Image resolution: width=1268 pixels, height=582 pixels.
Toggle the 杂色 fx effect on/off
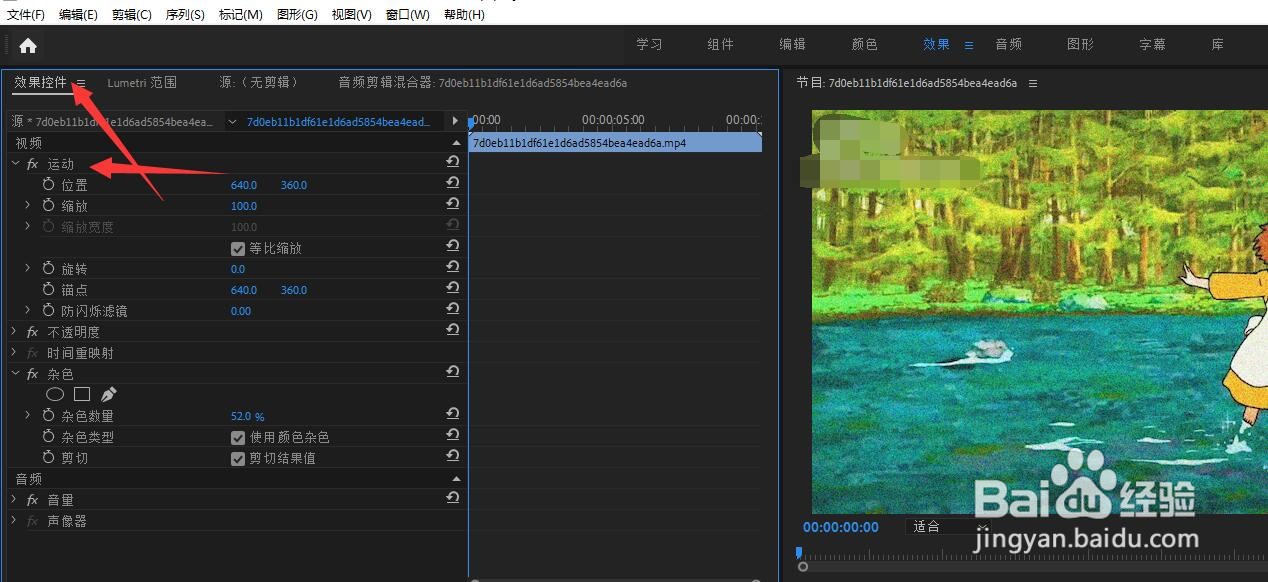click(x=32, y=374)
